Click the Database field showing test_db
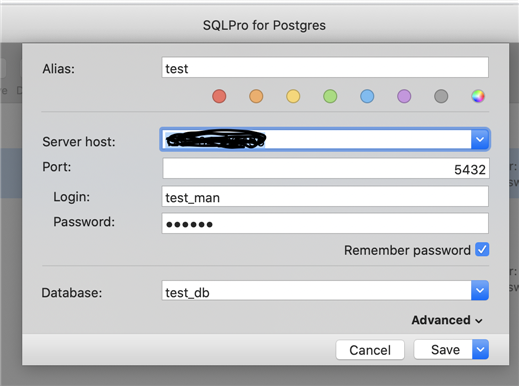The image size is (519, 386). (x=317, y=290)
